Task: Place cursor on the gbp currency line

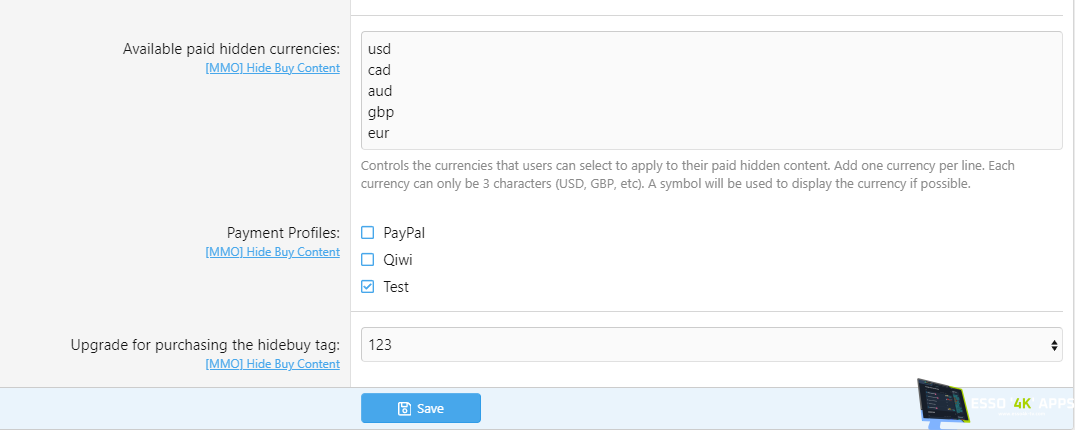Action: (381, 112)
